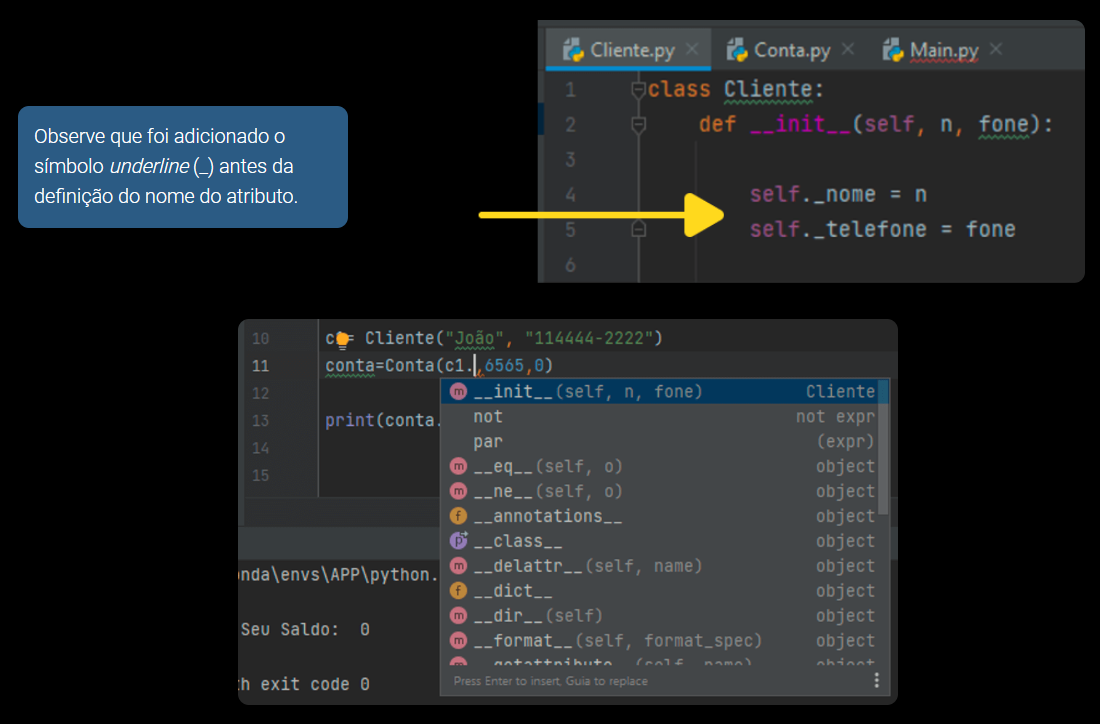The image size is (1100, 724).
Task: Click the method icon beside __delattr__
Action: (x=458, y=566)
